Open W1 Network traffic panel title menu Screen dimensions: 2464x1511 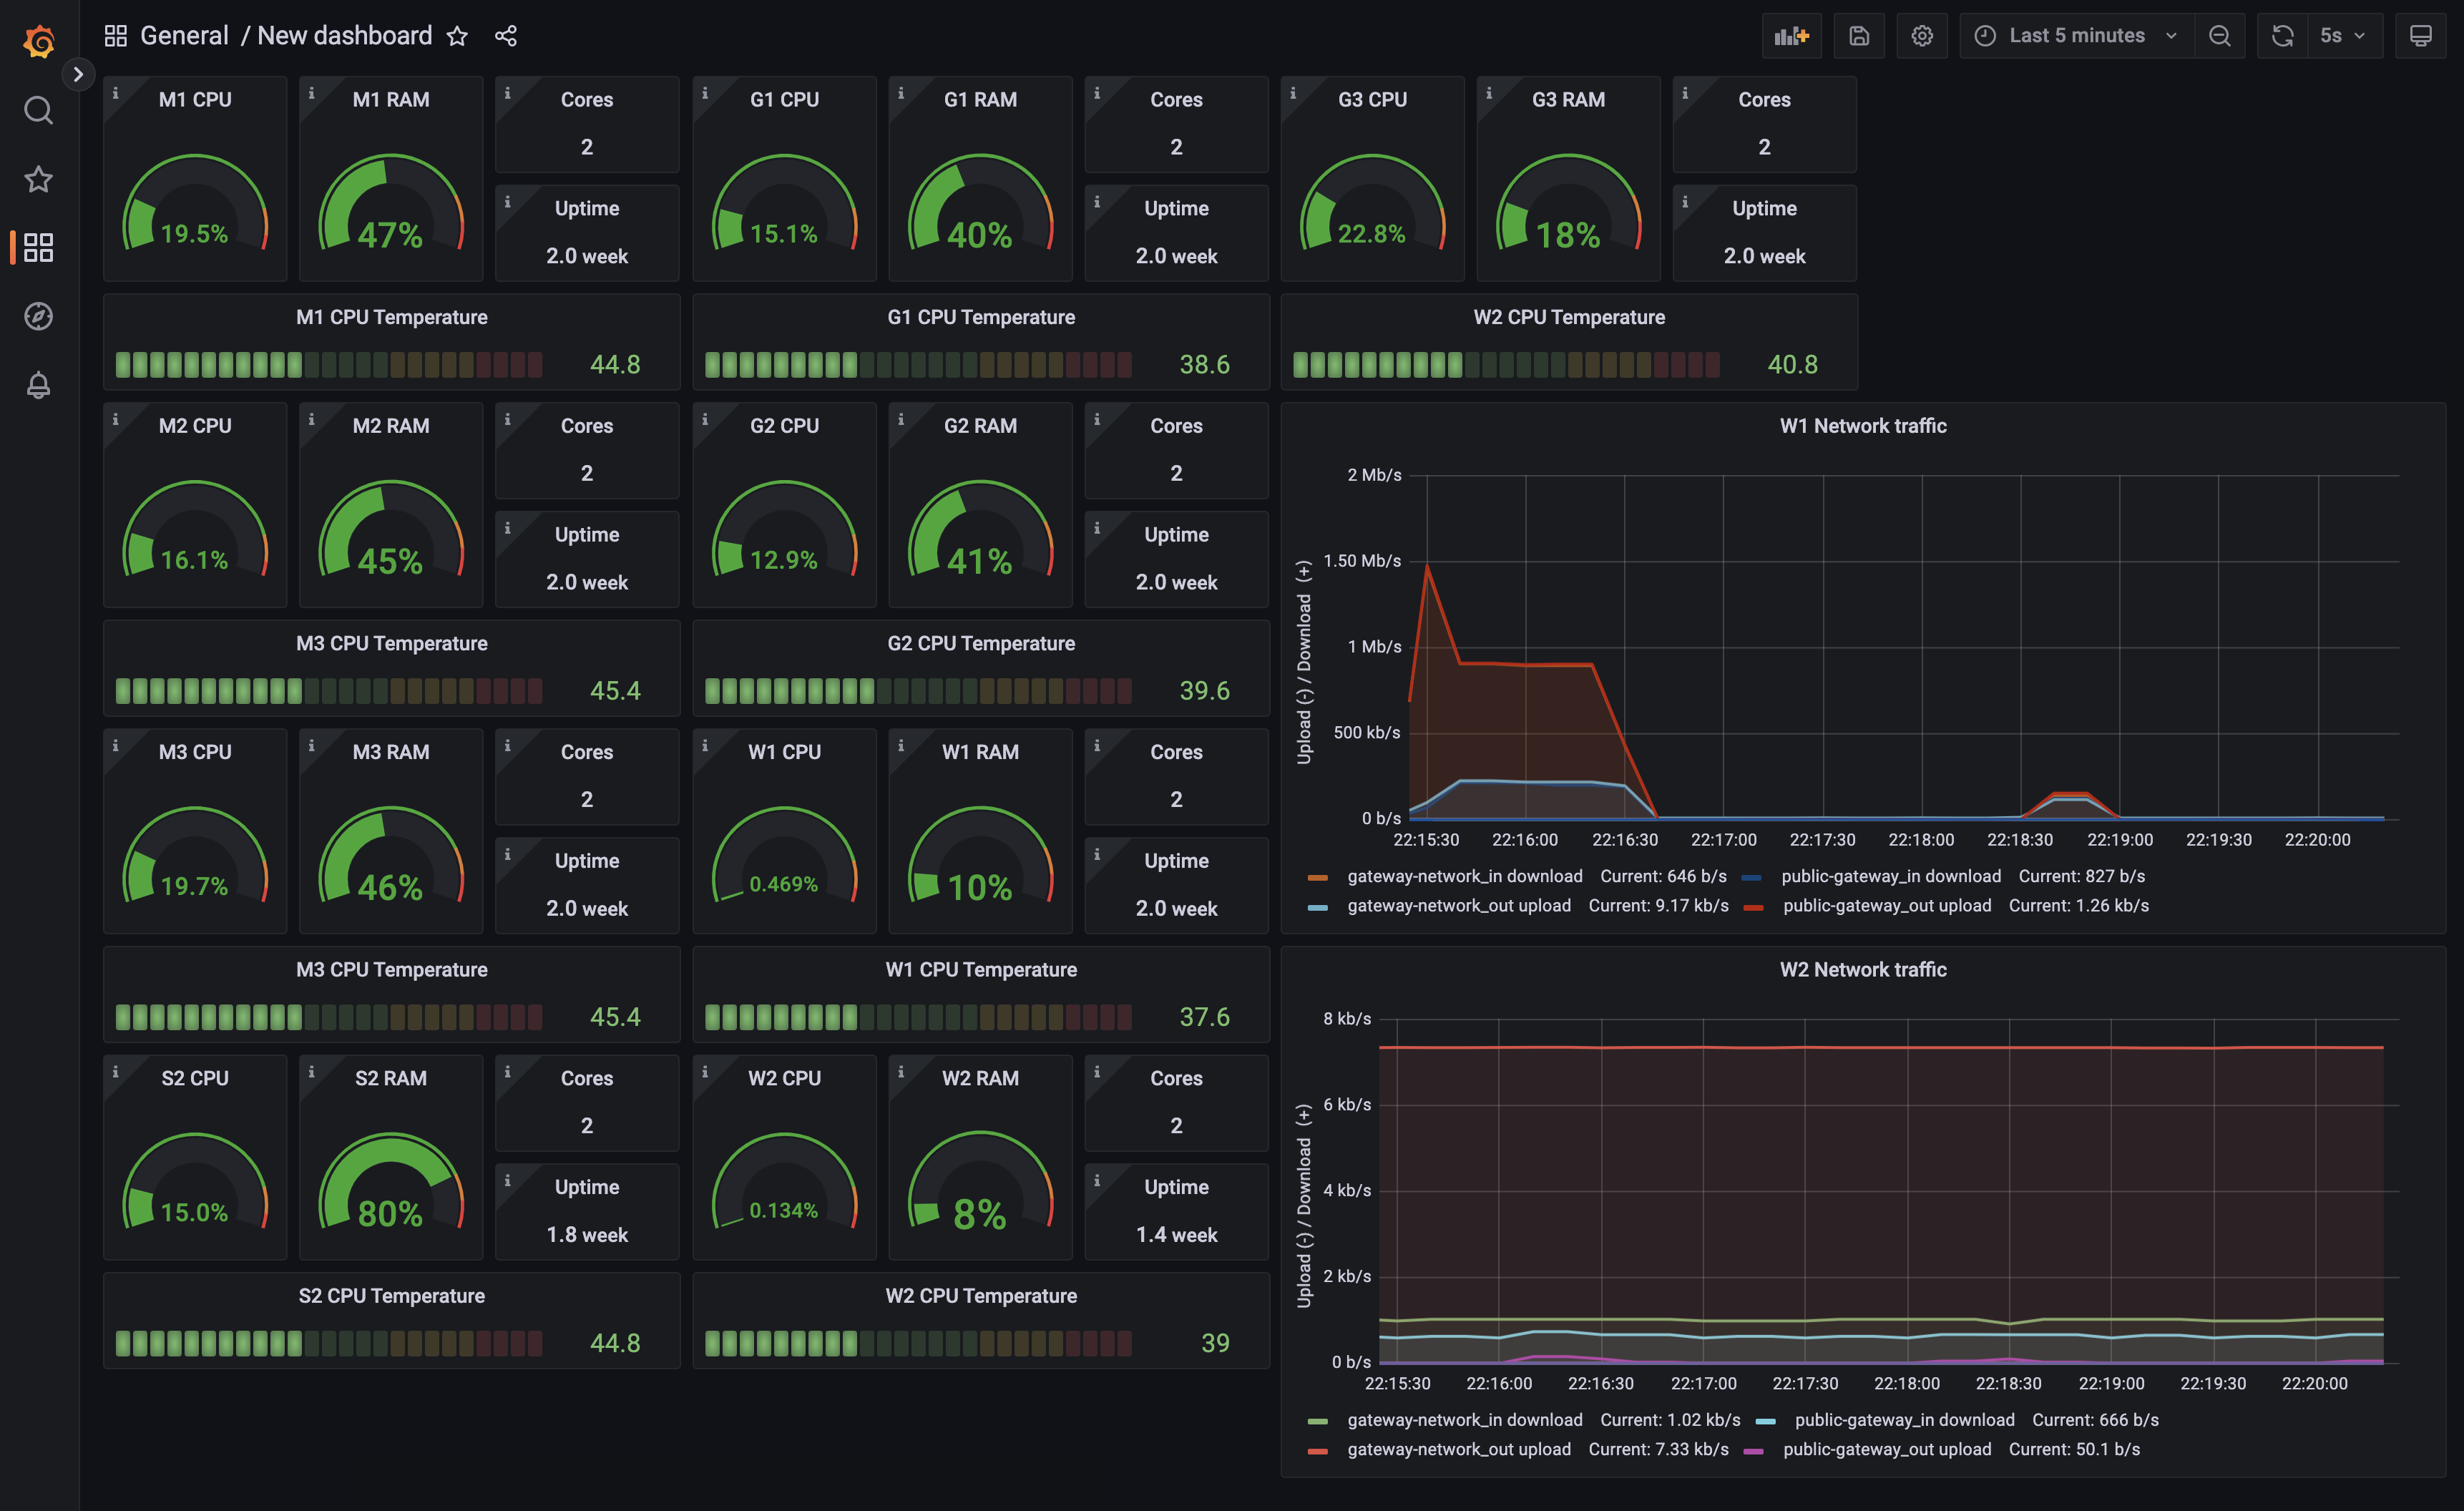pyautogui.click(x=1862, y=426)
